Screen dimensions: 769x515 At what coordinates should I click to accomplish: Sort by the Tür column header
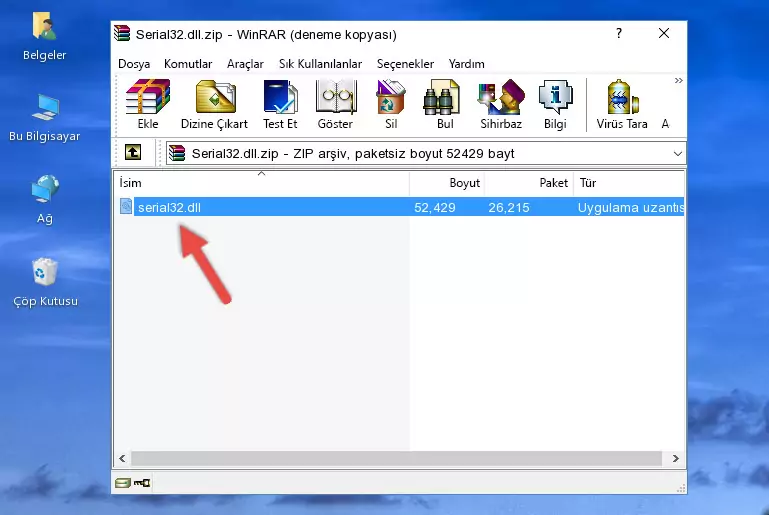(629, 183)
